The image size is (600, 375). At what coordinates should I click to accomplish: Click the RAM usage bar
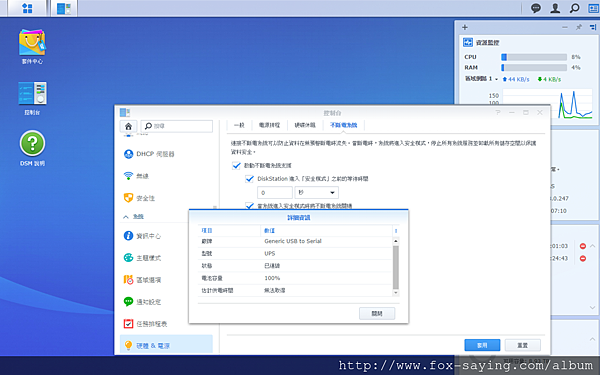coord(534,68)
